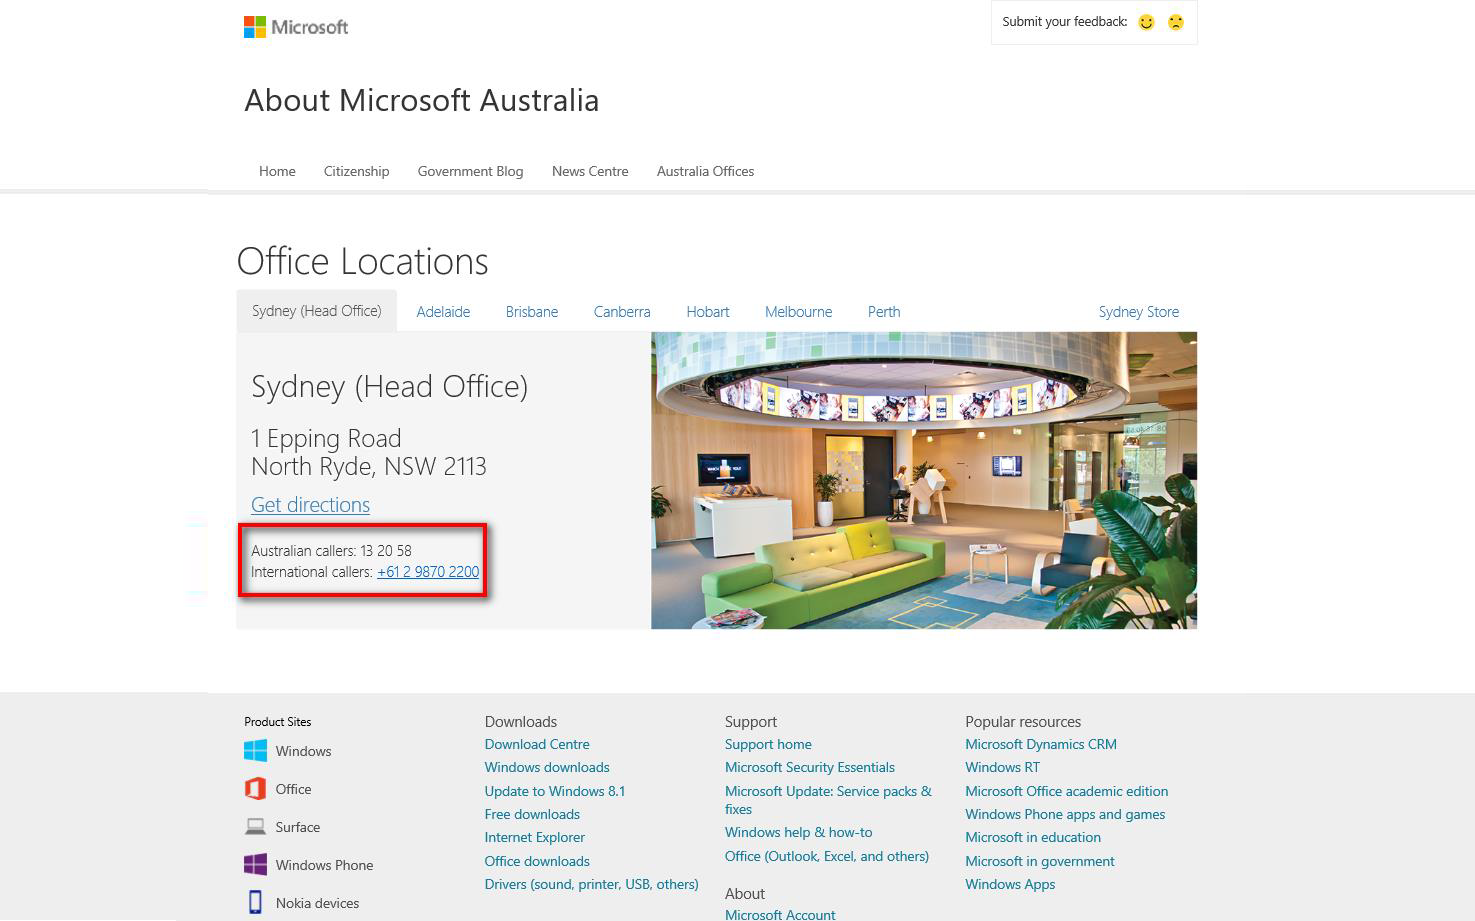Click the Office Locations heading
1475x921 pixels.
pyautogui.click(x=363, y=261)
